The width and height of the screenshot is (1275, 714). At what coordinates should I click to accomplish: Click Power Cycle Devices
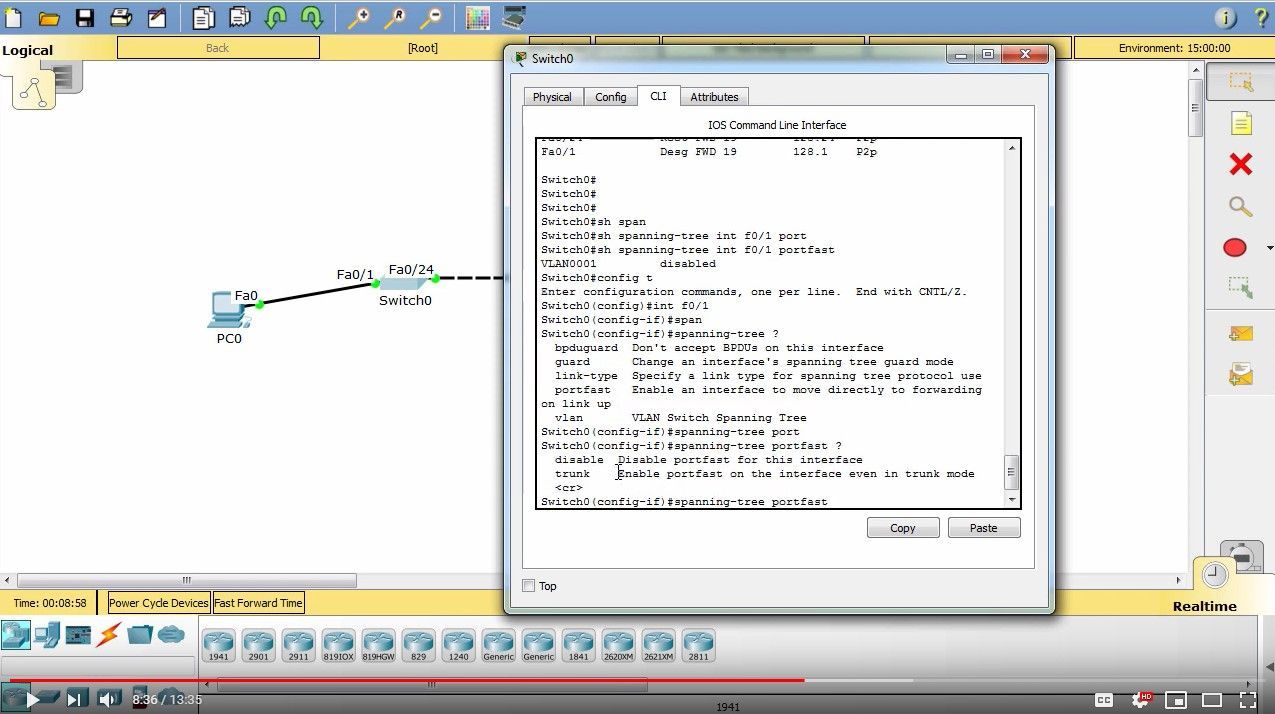pos(159,603)
